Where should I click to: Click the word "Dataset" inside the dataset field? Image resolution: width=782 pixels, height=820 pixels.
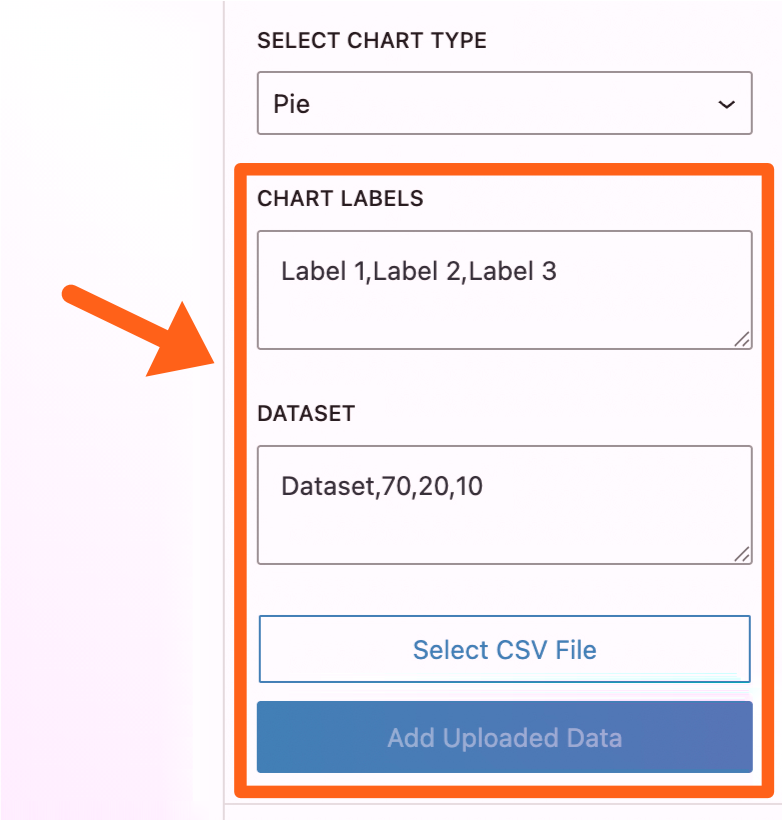point(327,487)
